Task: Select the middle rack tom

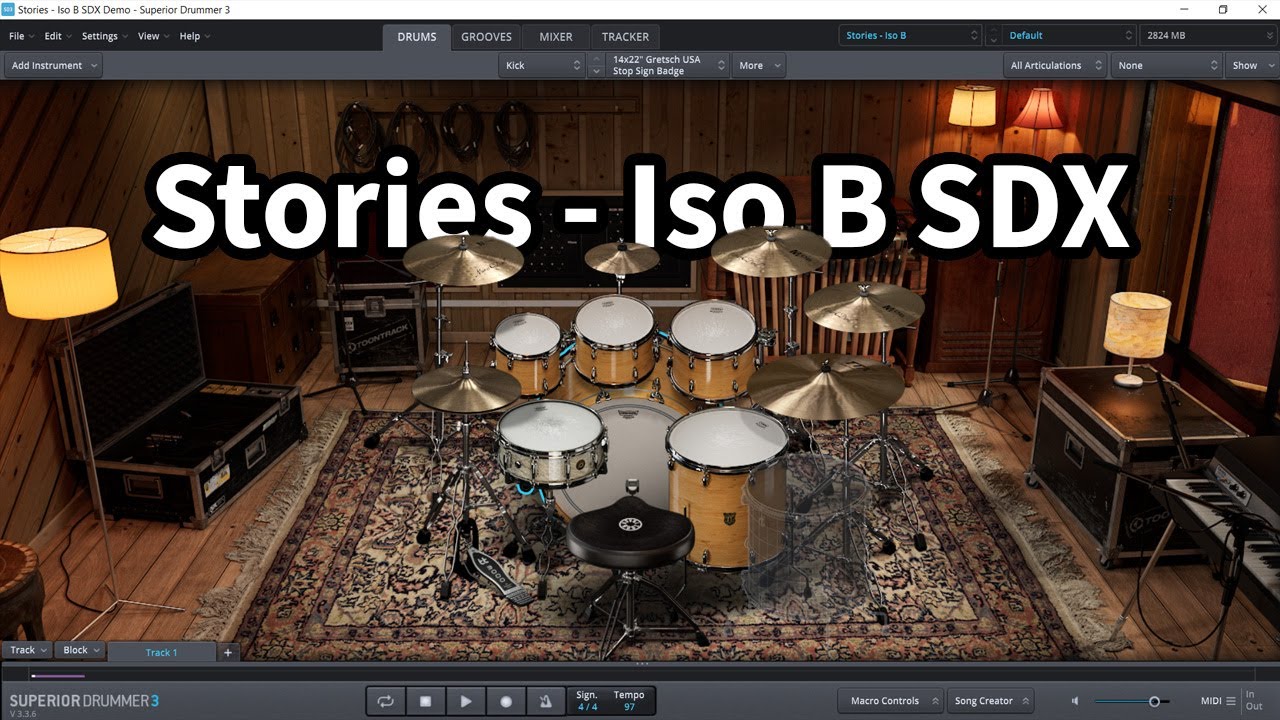Action: [x=614, y=338]
